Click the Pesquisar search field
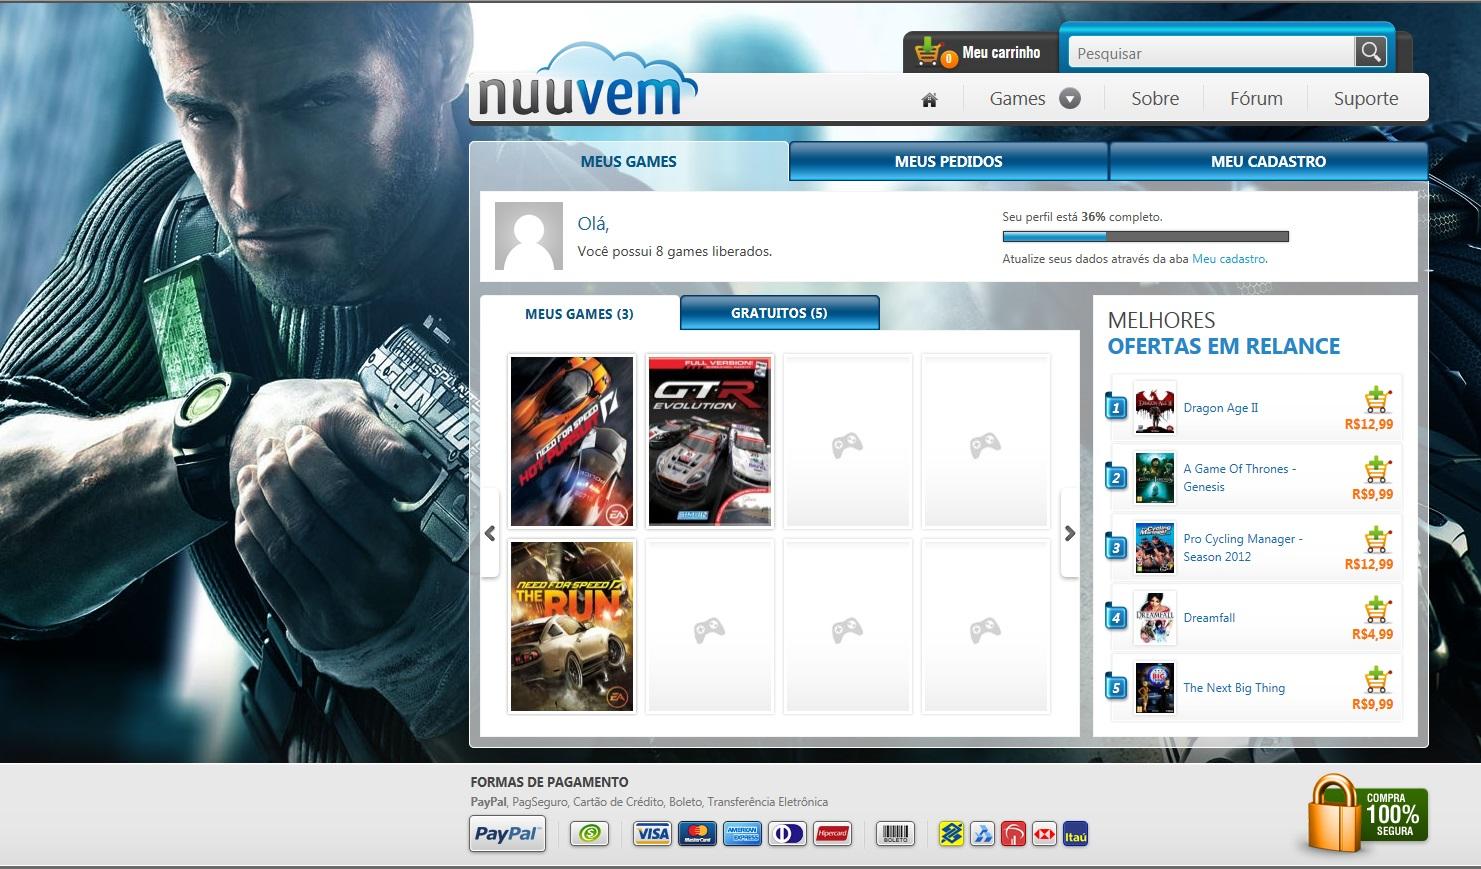 [1211, 53]
